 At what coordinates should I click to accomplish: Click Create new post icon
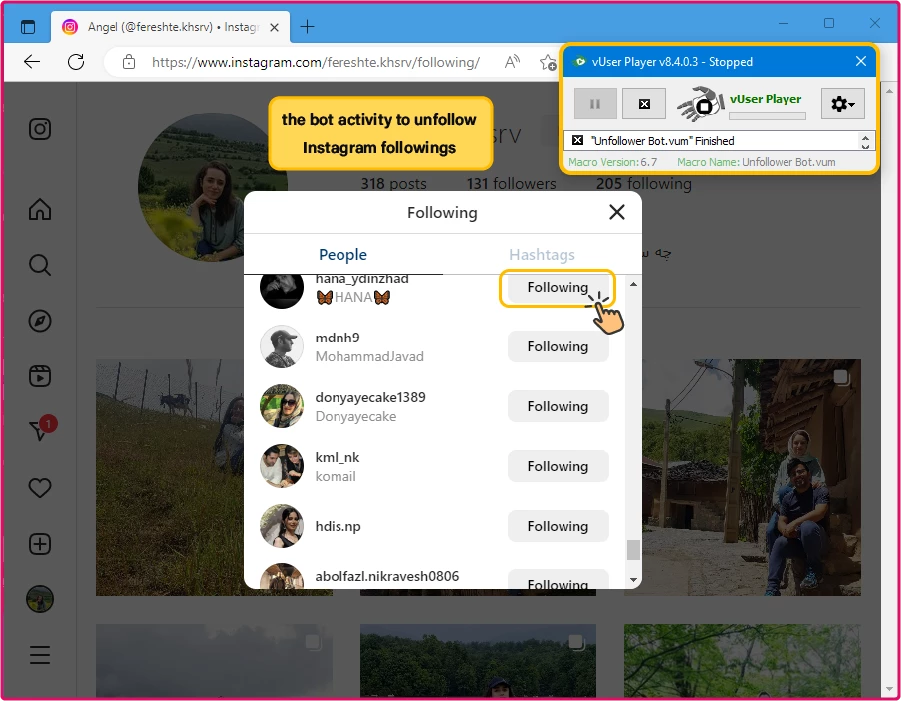pos(40,544)
